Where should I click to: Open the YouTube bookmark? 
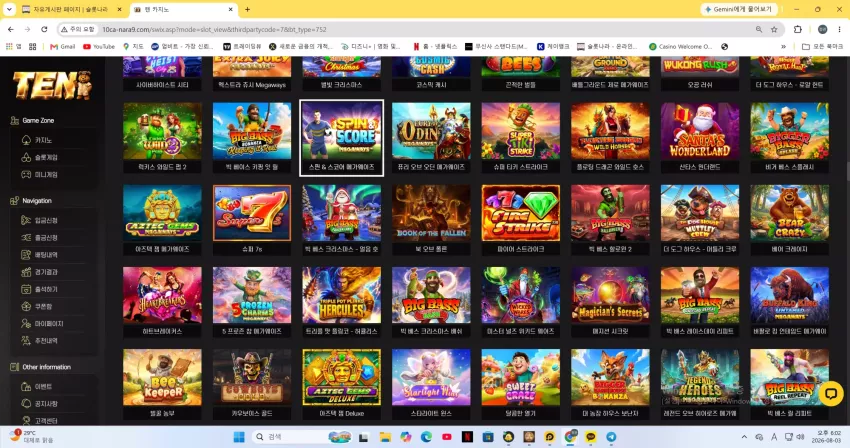[99, 47]
